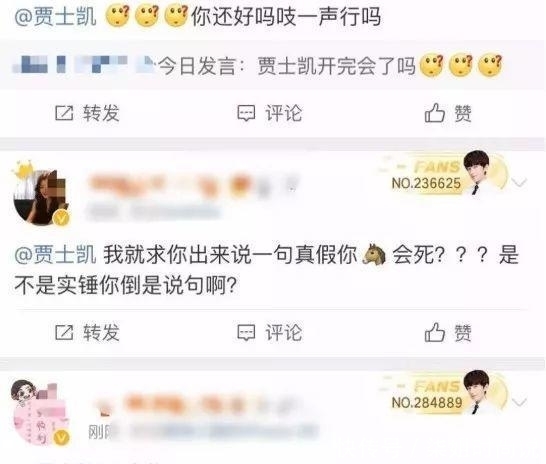The height and width of the screenshot is (464, 546).
Task: Open @贾士凯 mention in second post
Action: [55, 254]
